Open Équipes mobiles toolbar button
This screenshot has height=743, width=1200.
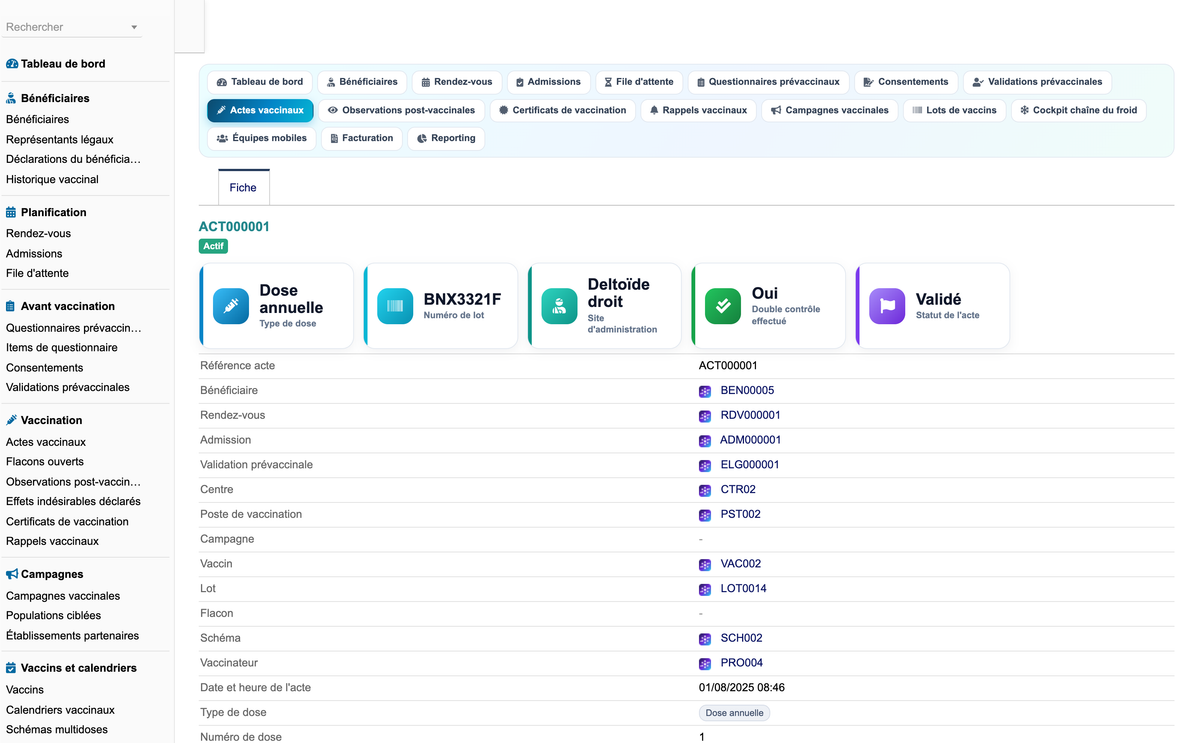(262, 138)
